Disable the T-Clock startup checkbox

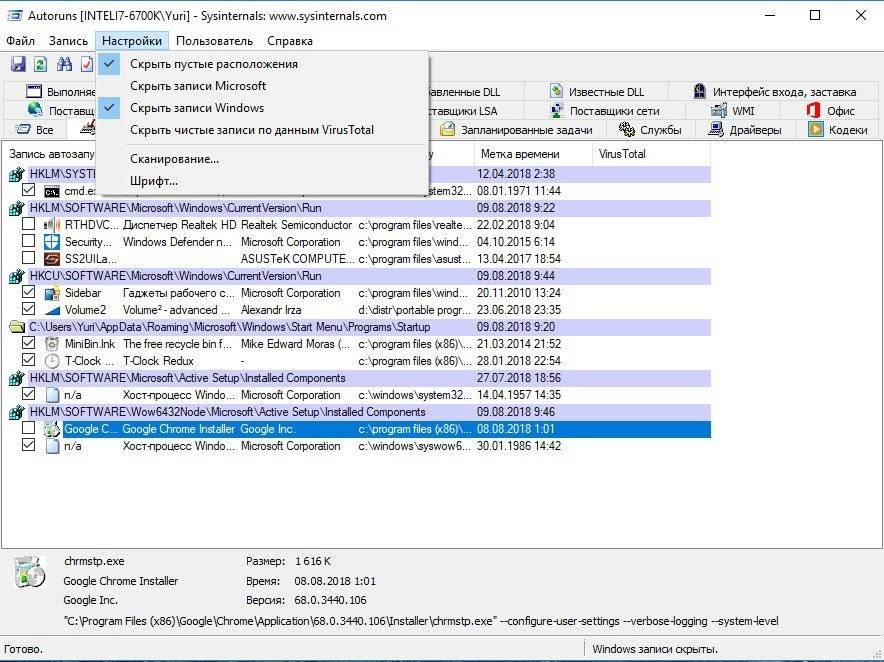[28, 360]
